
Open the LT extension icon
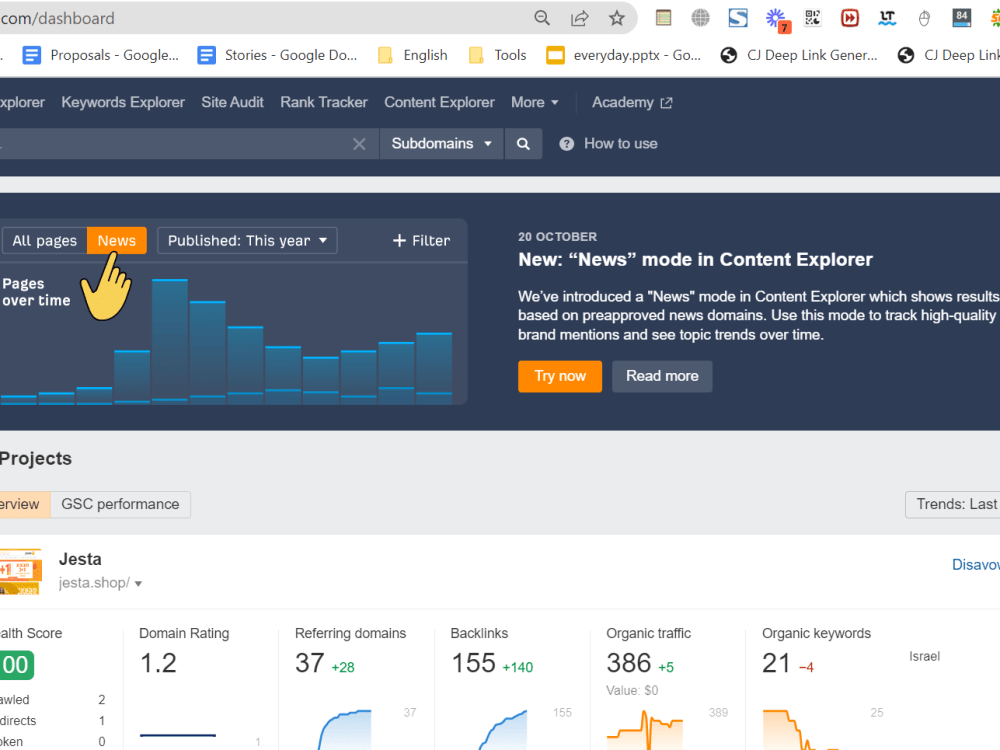tap(886, 18)
